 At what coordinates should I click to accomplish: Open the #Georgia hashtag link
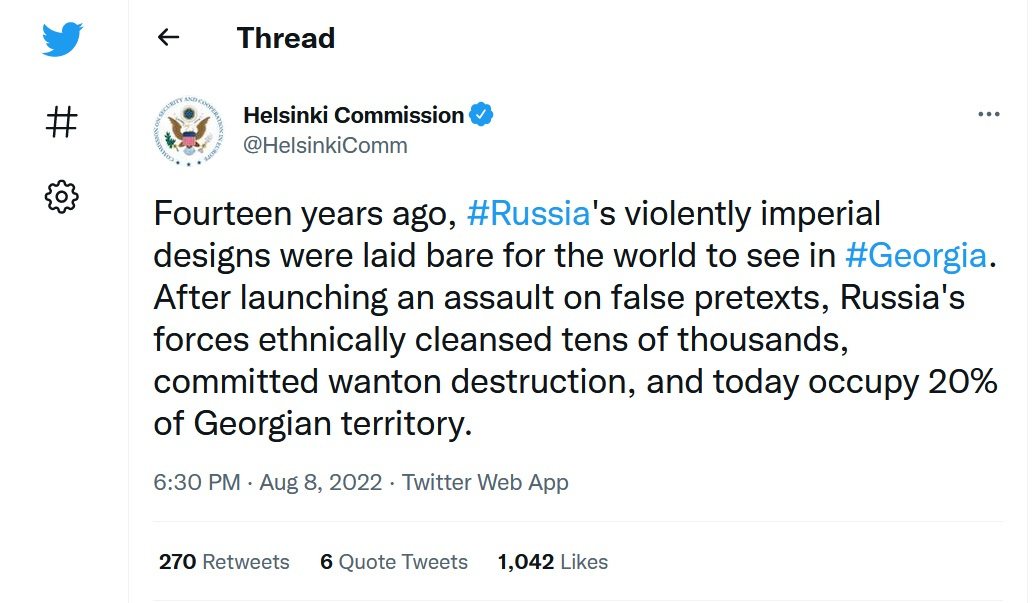tap(916, 256)
